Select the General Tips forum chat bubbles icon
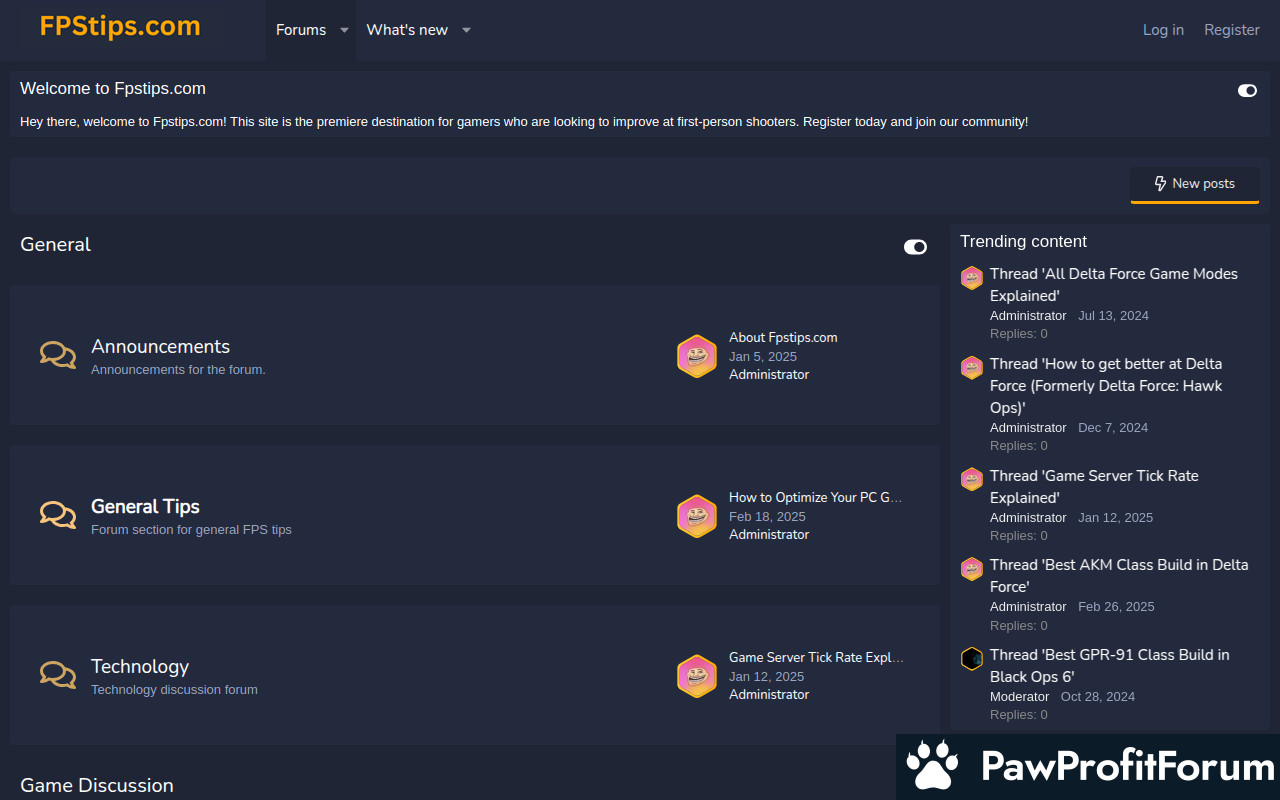Screen dimensions: 1280x800 pyautogui.click(x=58, y=515)
